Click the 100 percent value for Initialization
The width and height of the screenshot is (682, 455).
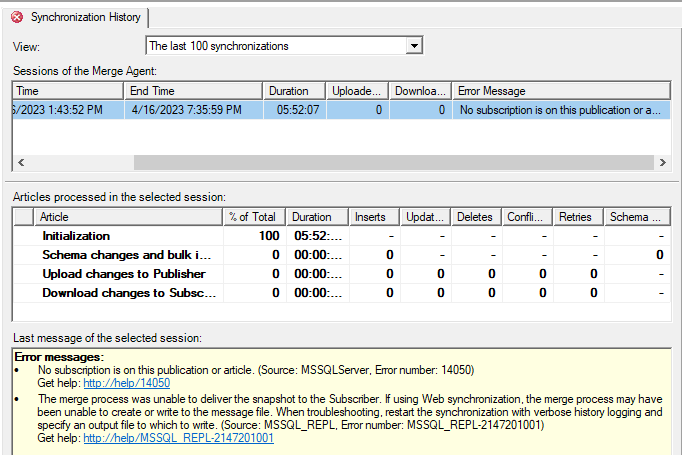(x=269, y=236)
